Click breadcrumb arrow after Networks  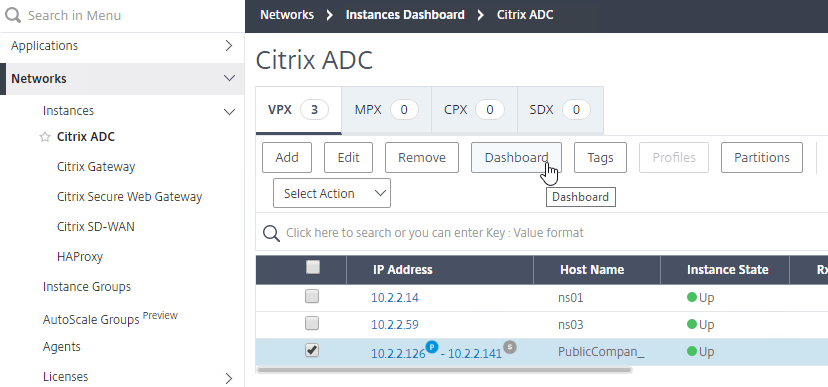coord(330,15)
